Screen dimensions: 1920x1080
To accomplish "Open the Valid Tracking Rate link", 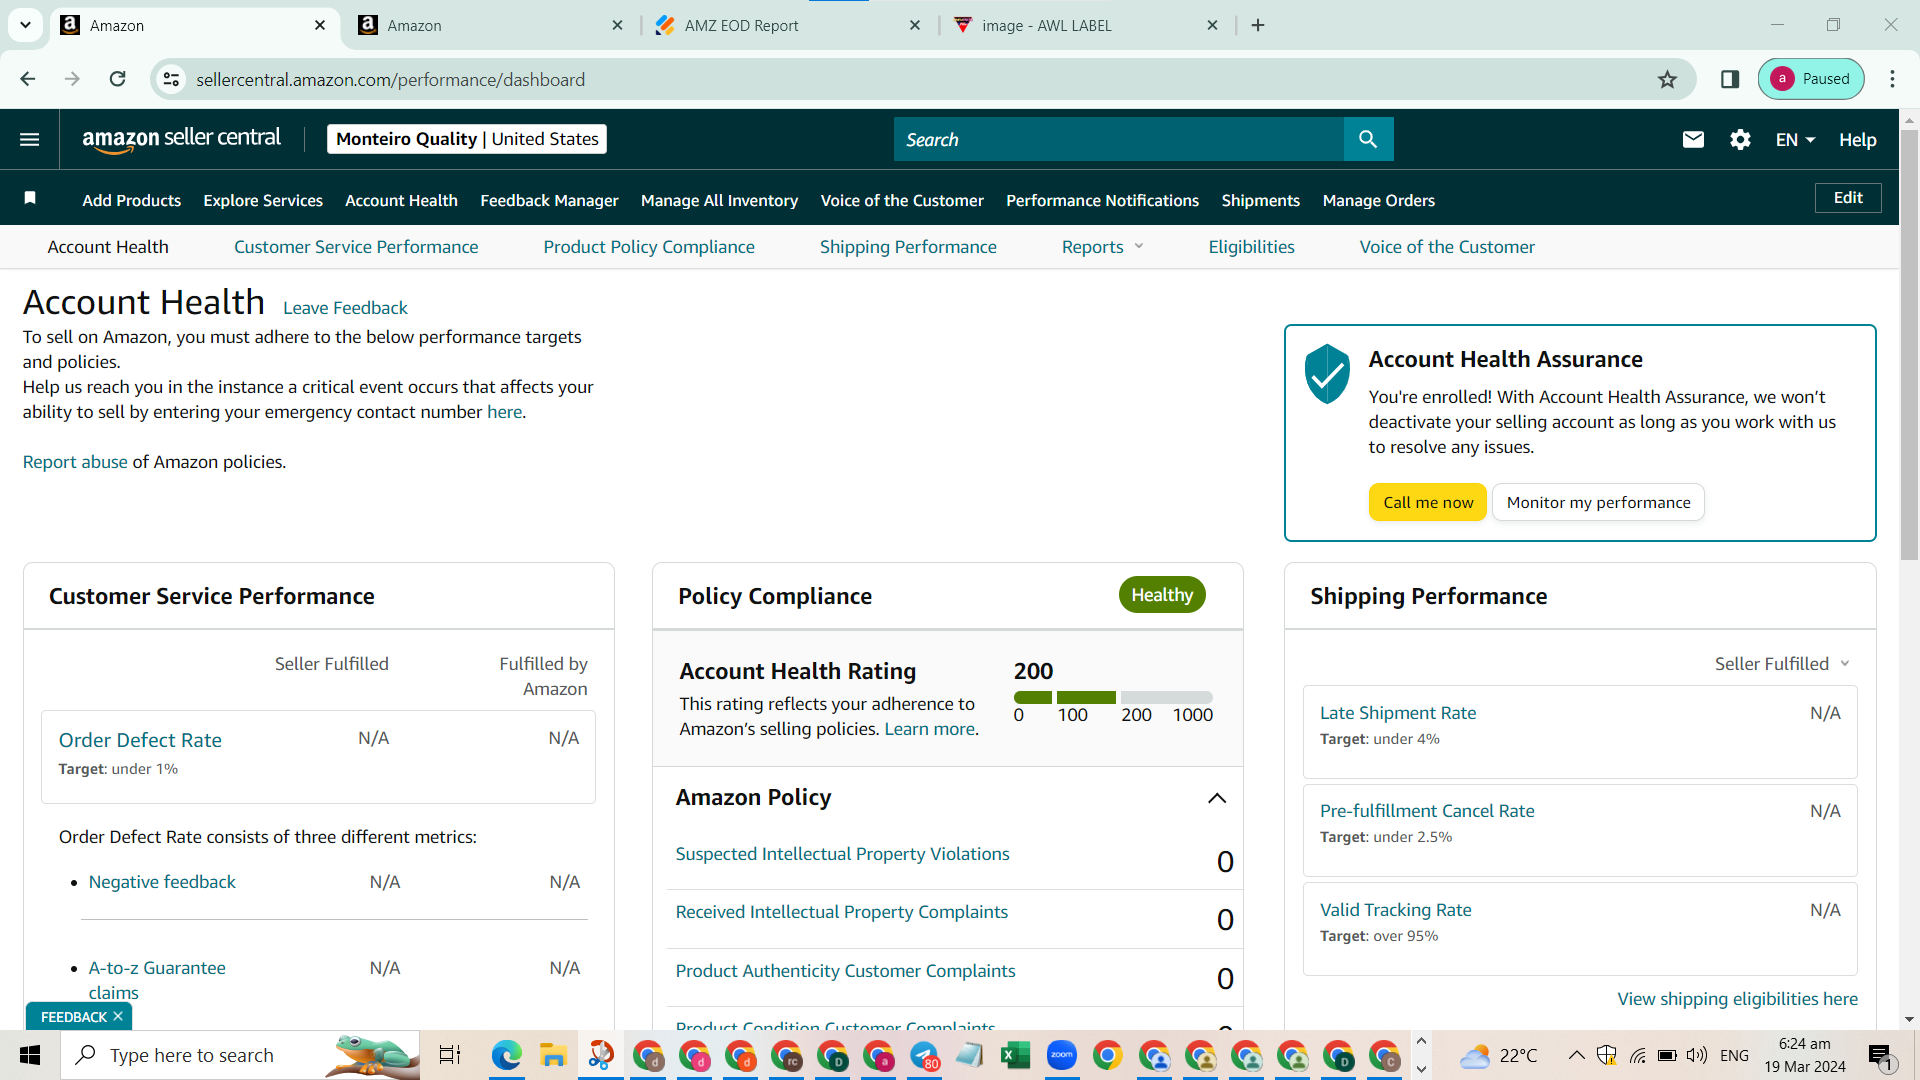I will (1396, 910).
